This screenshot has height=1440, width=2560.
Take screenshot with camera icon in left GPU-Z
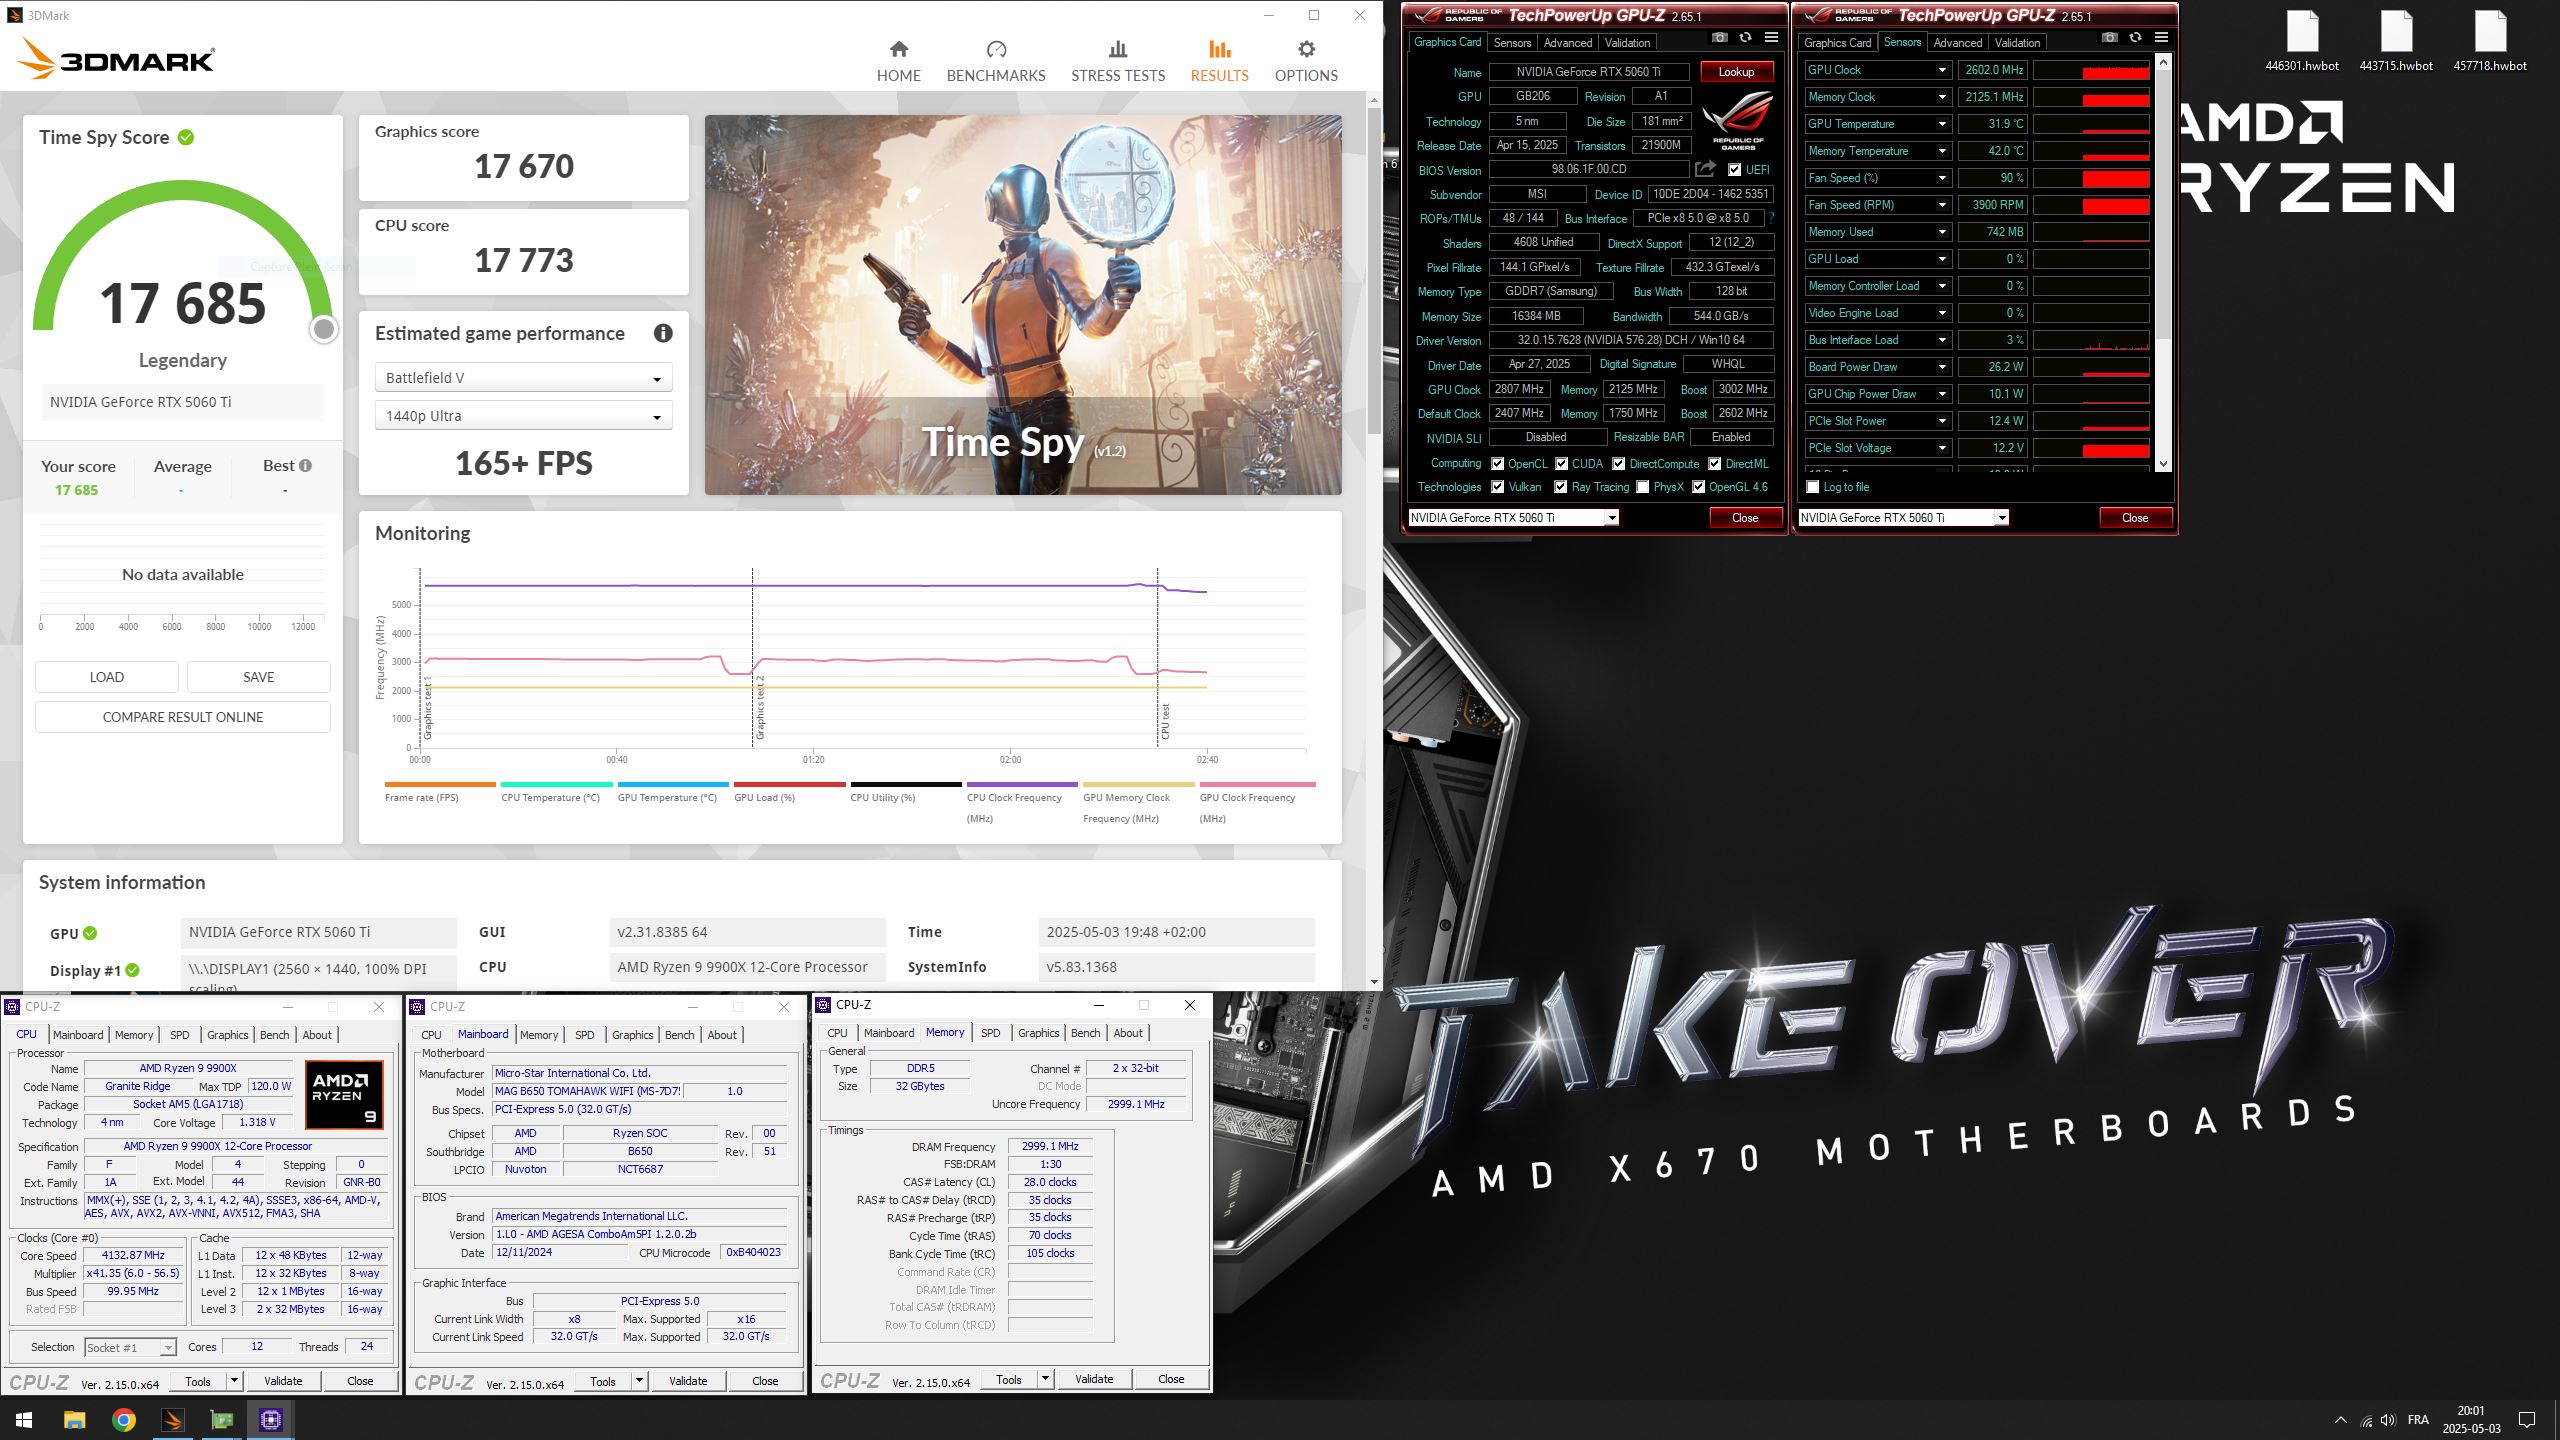[x=1719, y=37]
